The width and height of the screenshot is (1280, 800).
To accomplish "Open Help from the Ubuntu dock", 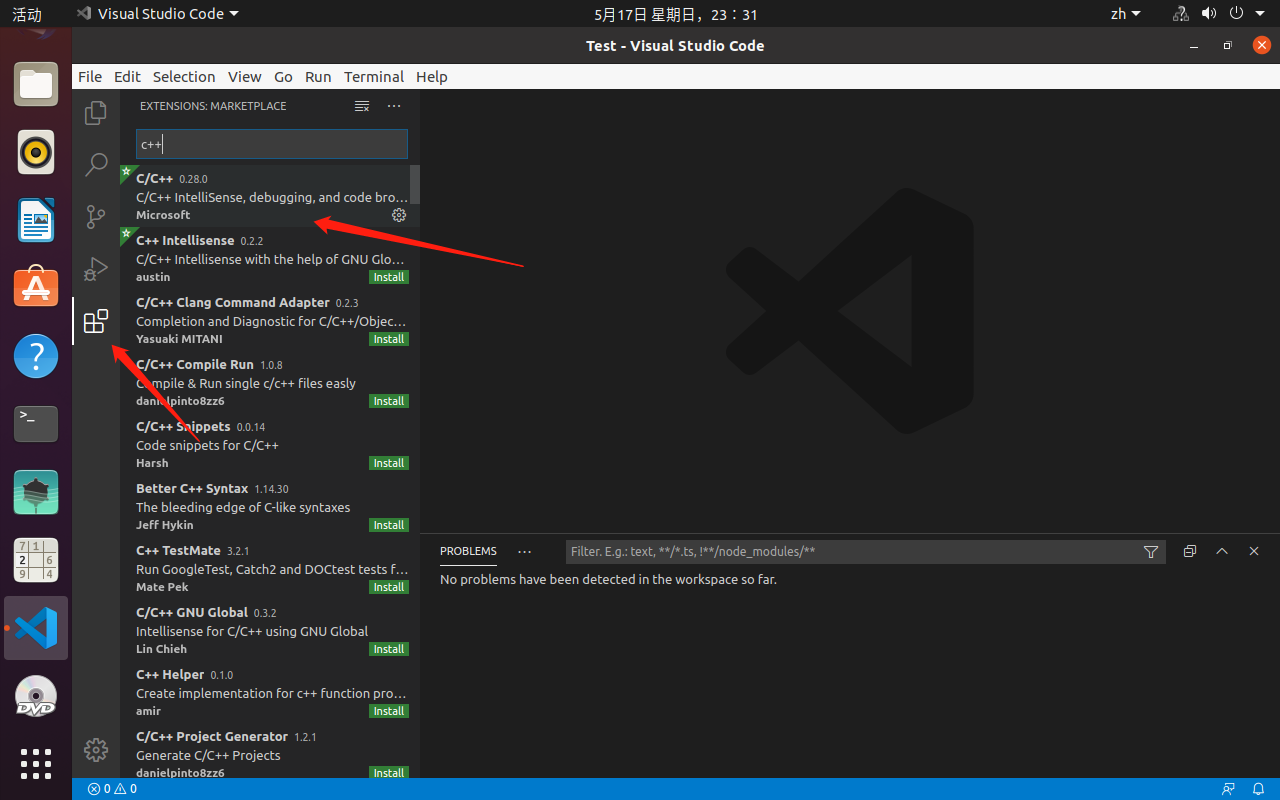I will point(36,356).
